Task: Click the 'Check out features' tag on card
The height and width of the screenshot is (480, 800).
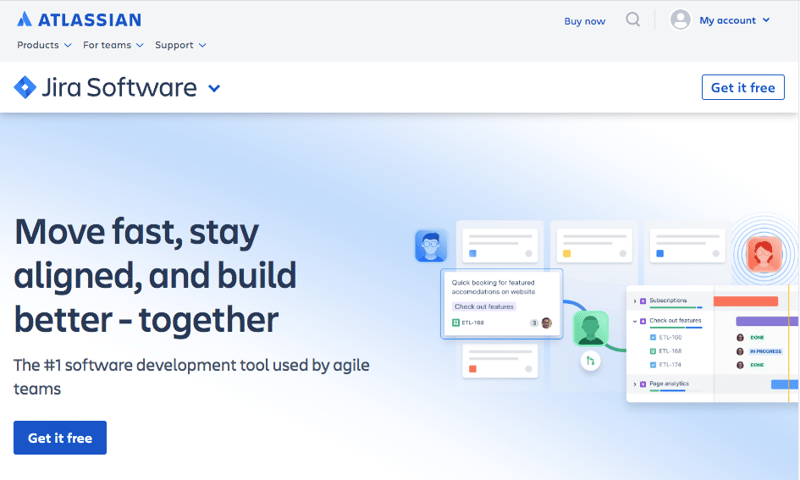Action: coord(484,307)
